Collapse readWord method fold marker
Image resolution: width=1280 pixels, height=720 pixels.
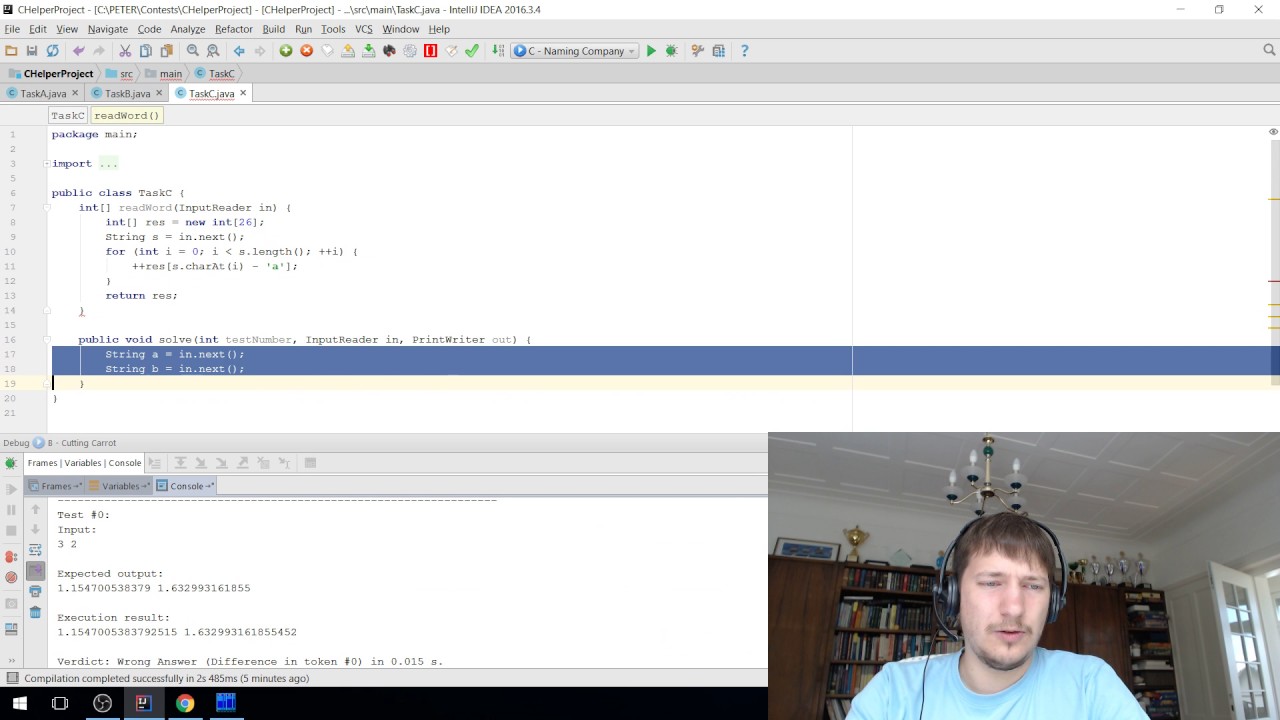coord(47,207)
